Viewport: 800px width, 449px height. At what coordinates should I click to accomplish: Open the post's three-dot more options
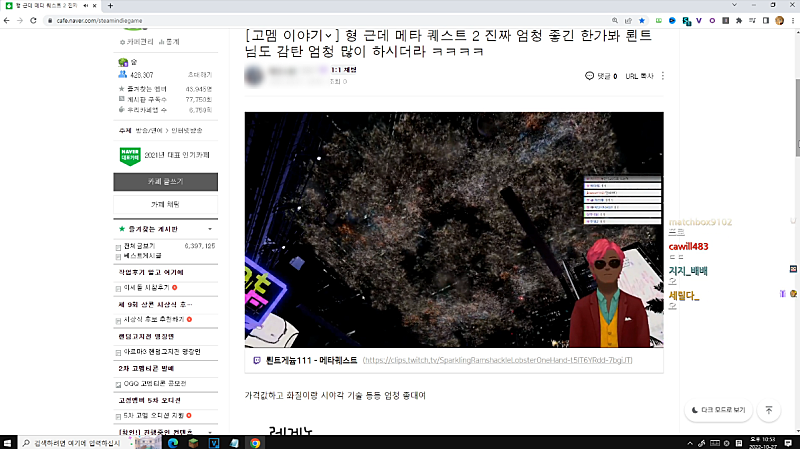click(663, 76)
